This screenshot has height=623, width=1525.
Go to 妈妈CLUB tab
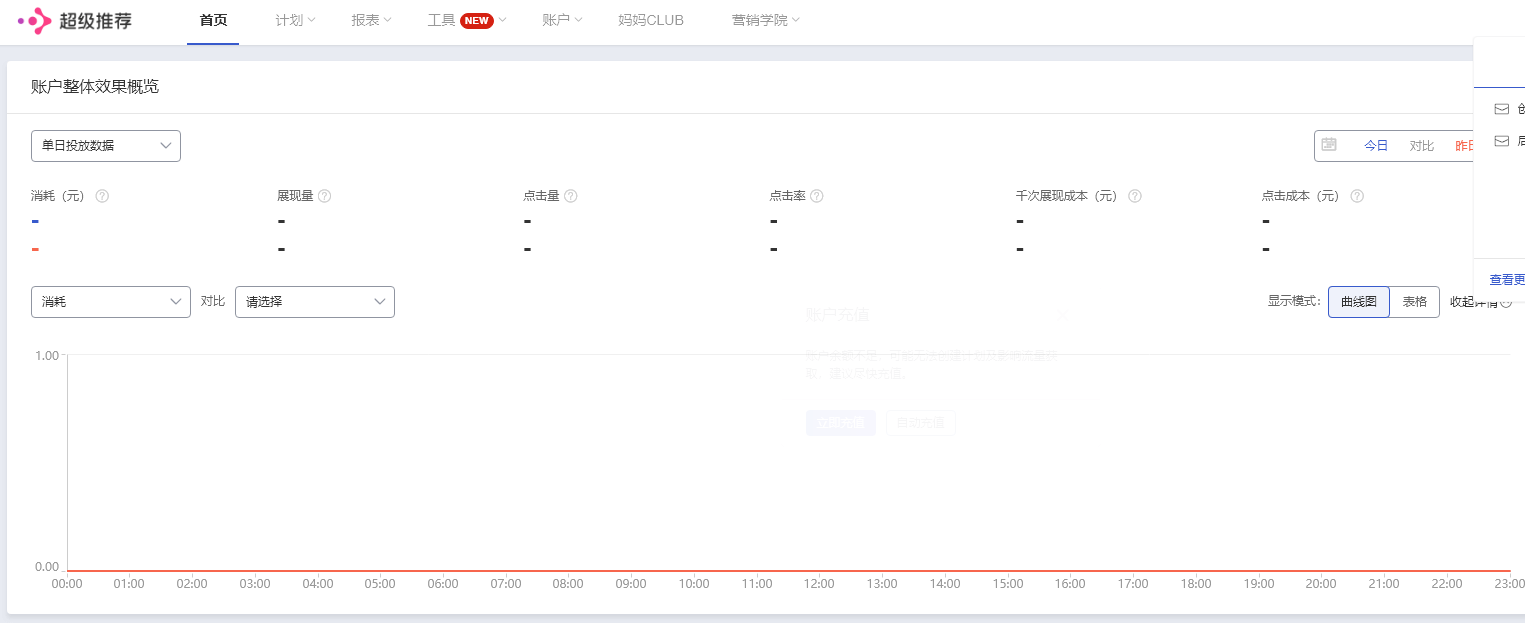click(x=651, y=20)
